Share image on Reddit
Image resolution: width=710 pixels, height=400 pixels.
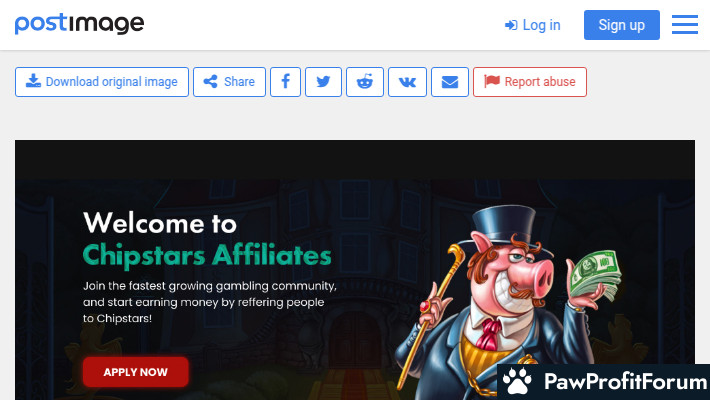(365, 82)
